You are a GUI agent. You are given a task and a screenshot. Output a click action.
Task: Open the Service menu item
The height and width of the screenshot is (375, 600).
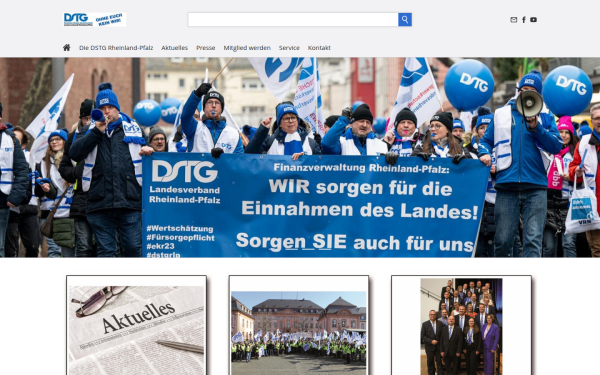click(289, 48)
